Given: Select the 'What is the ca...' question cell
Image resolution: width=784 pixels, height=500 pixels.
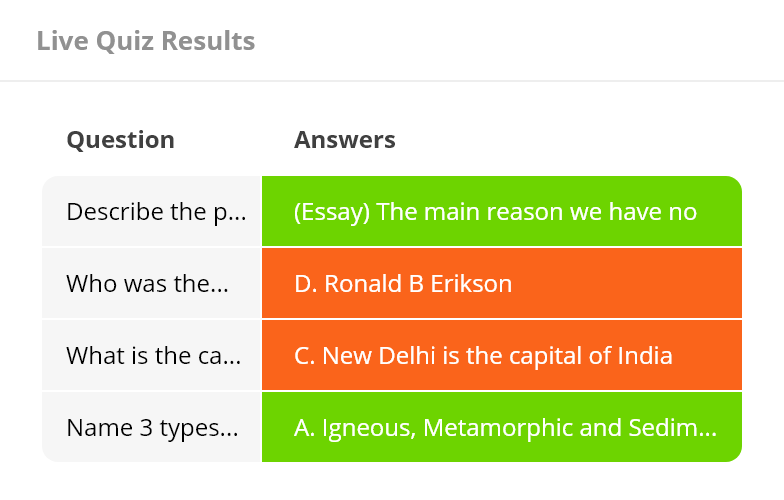Looking at the screenshot, I should pos(152,356).
